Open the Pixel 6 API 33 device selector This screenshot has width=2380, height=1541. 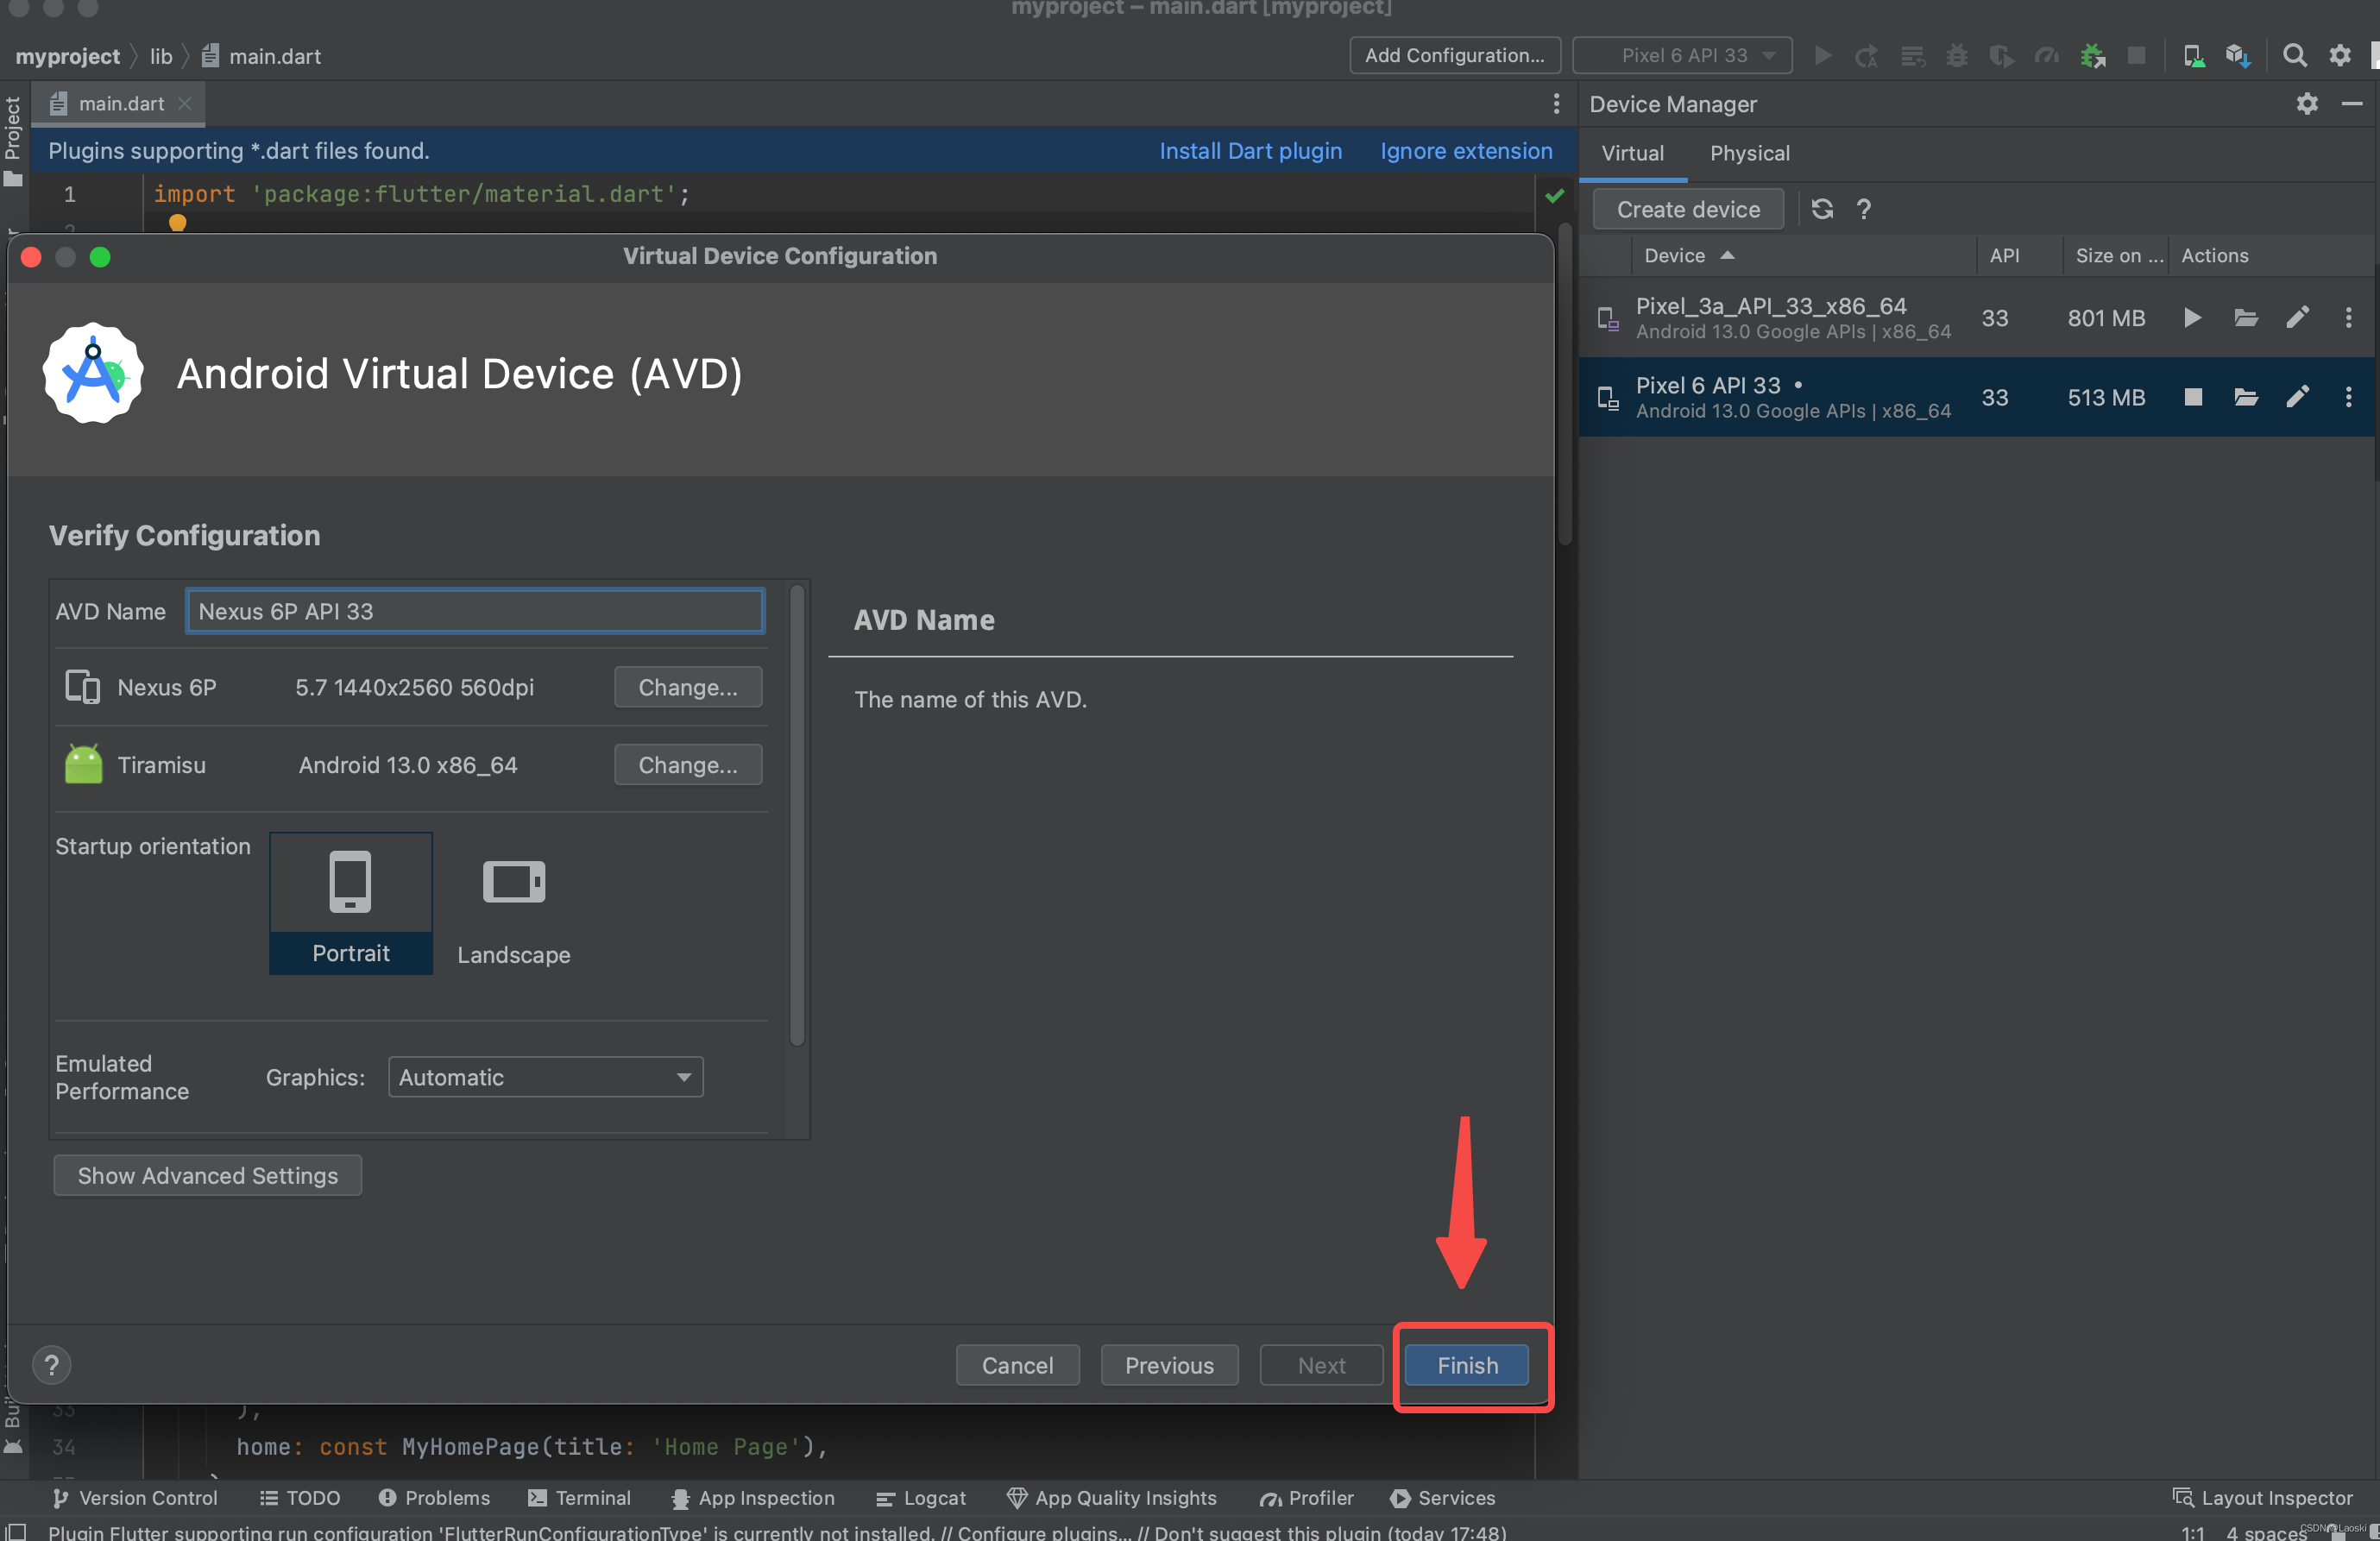[x=1683, y=55]
